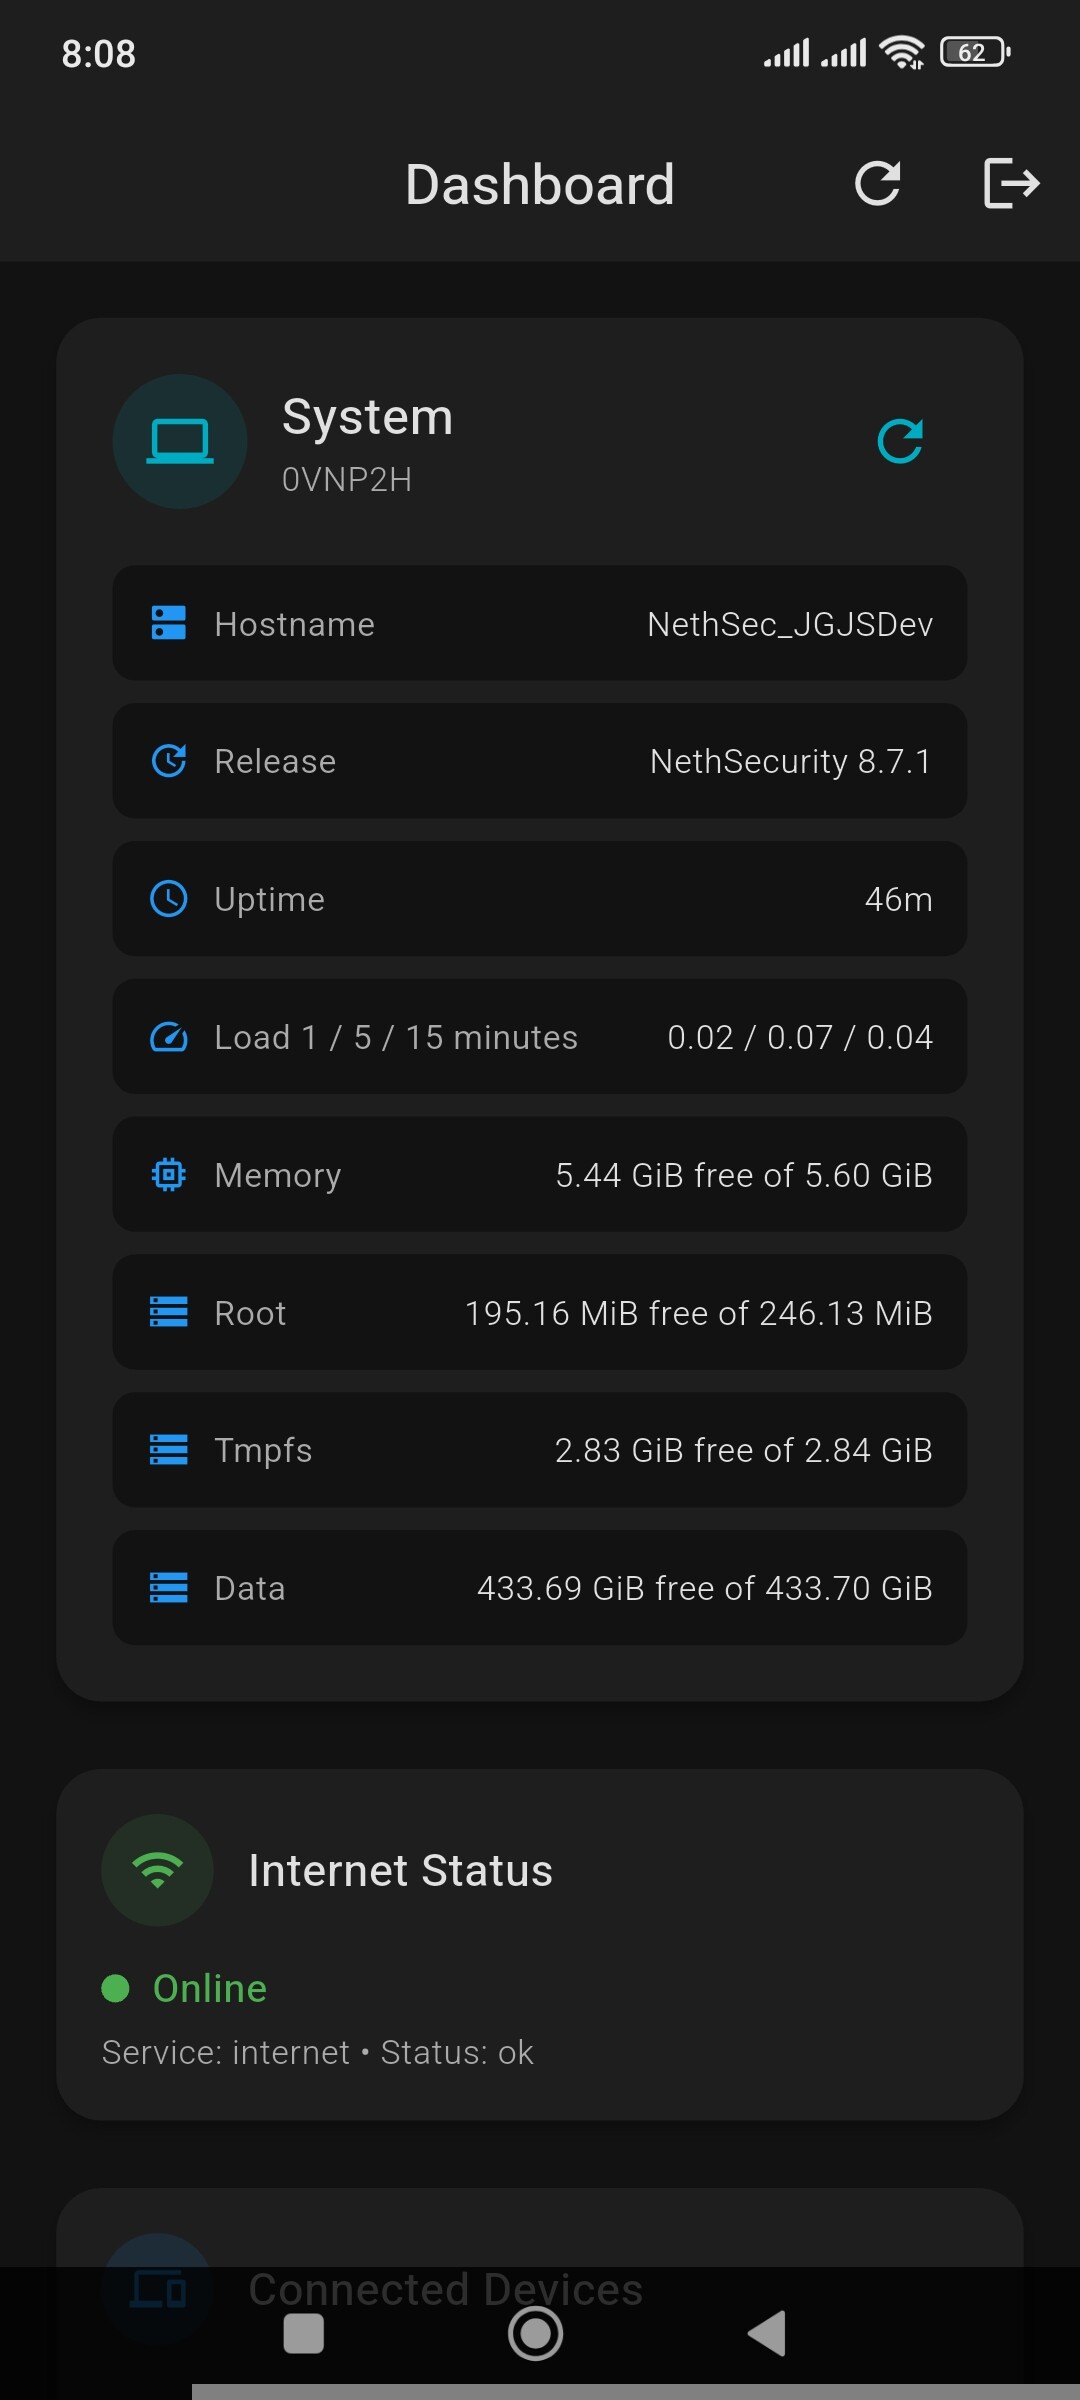Screen dimensions: 1080x2400
Task: Tap the Internet Status wifi icon
Action: point(158,1870)
